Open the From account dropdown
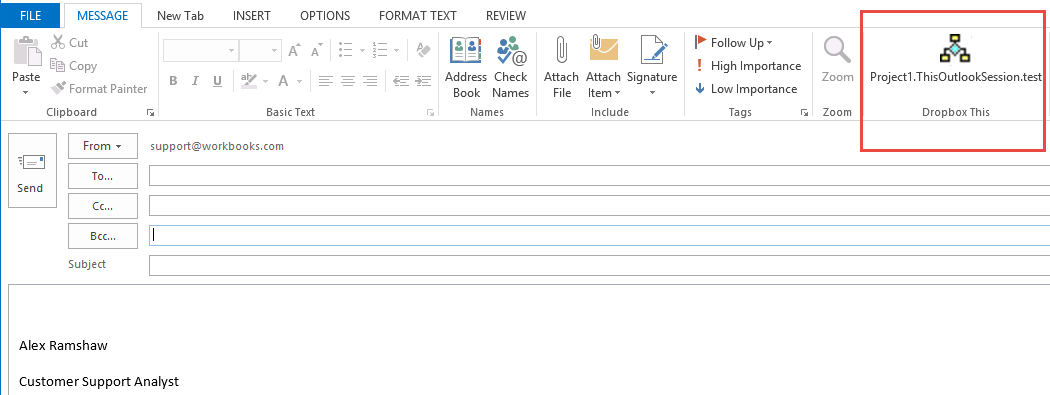 tap(102, 146)
